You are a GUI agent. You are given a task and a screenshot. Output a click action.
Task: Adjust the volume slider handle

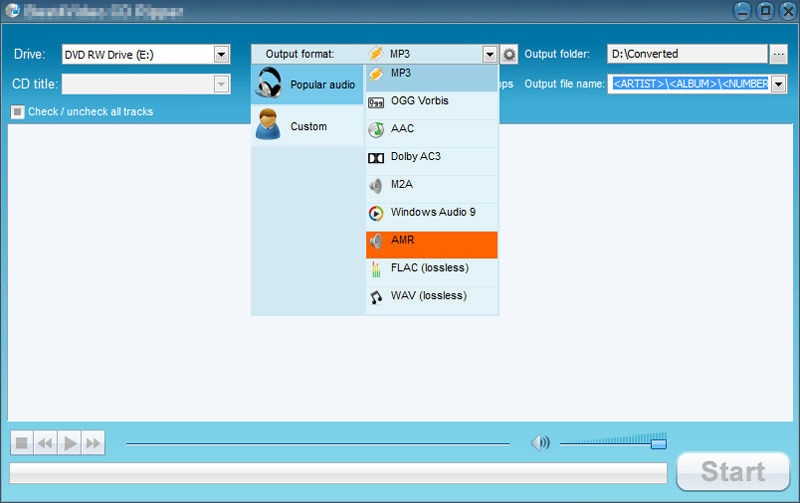click(x=658, y=442)
